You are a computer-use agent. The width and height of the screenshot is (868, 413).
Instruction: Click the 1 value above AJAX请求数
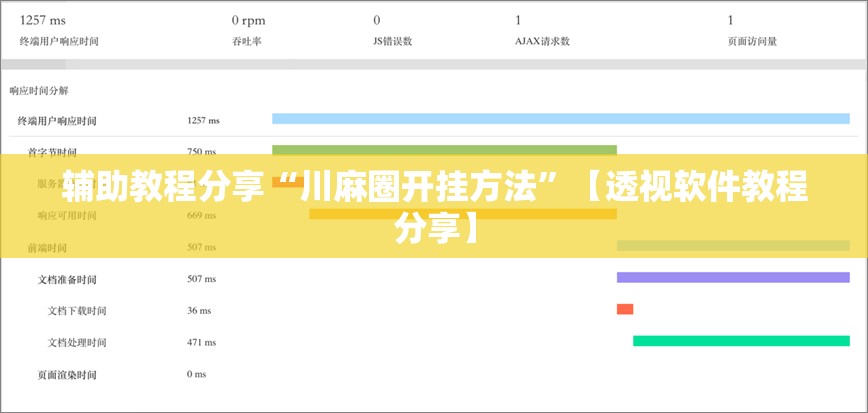pos(518,21)
